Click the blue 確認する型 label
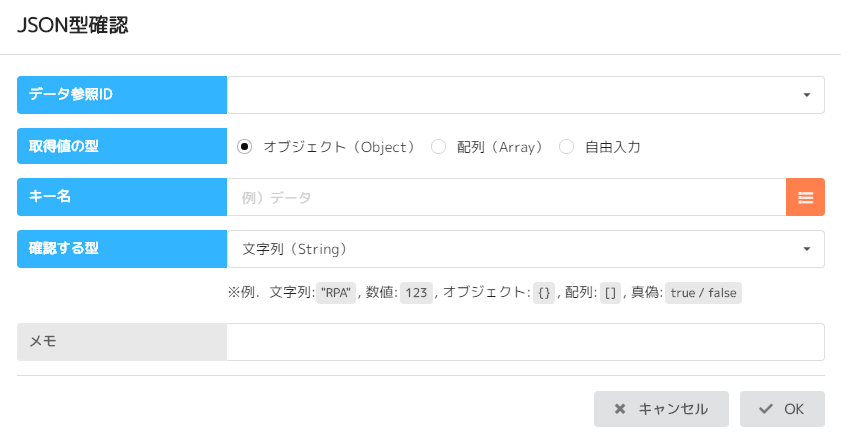This screenshot has height=441, width=841. click(x=122, y=250)
